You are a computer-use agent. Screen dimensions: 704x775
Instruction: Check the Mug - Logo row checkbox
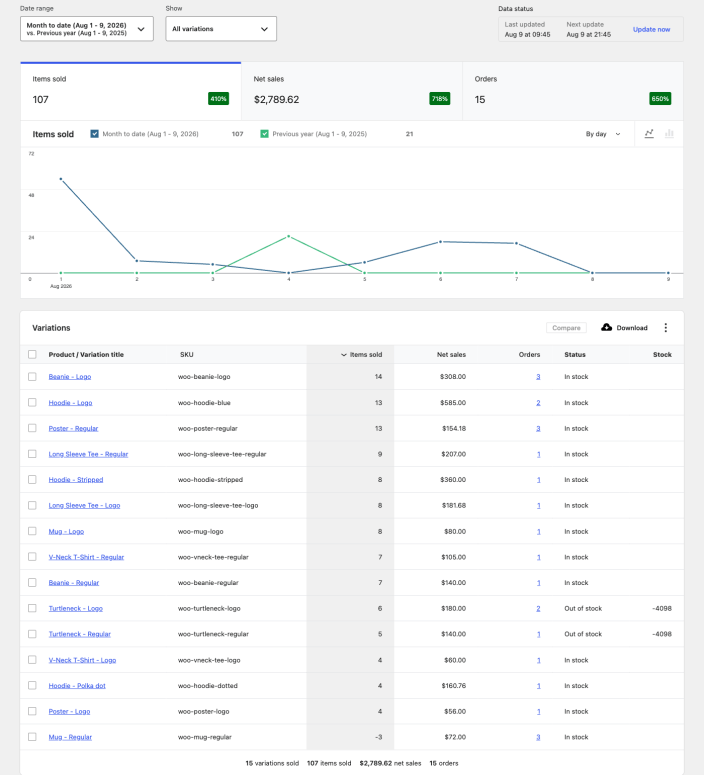coord(32,531)
